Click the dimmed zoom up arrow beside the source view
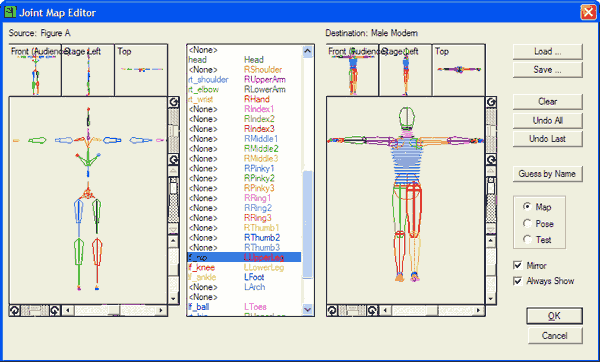This screenshot has height=362, width=600. click(x=173, y=171)
